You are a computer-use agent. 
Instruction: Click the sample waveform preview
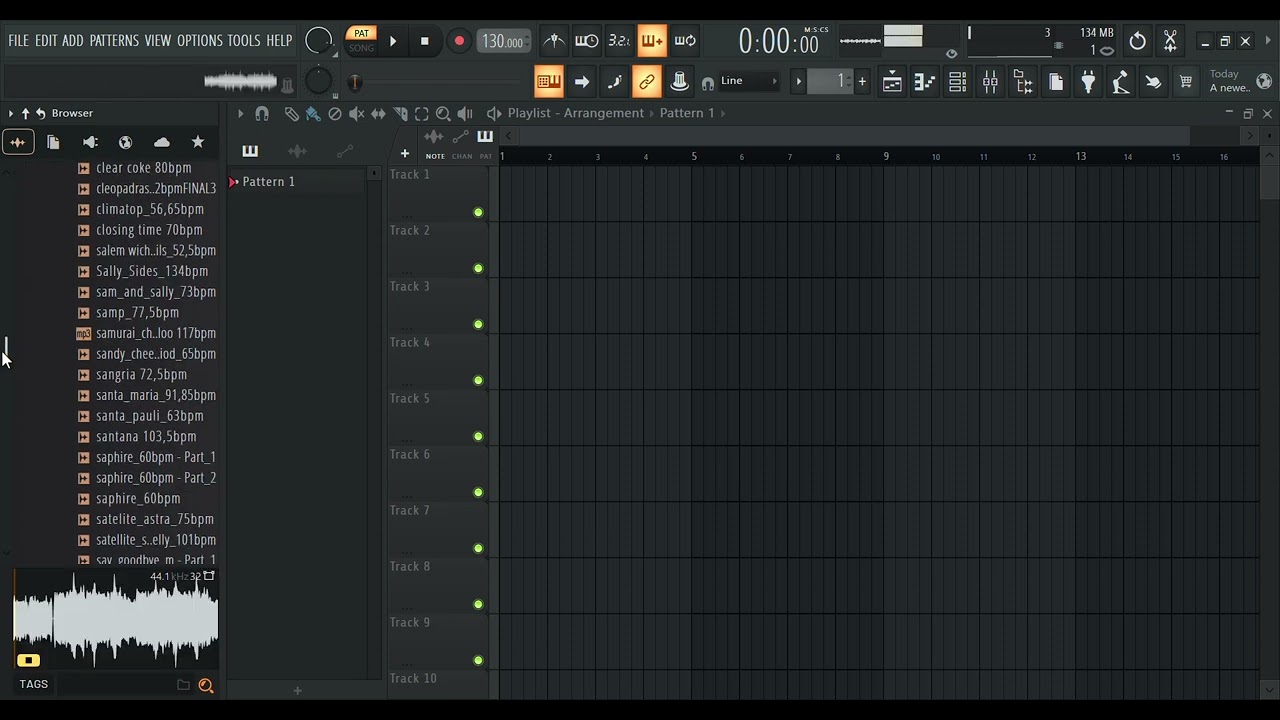point(116,621)
